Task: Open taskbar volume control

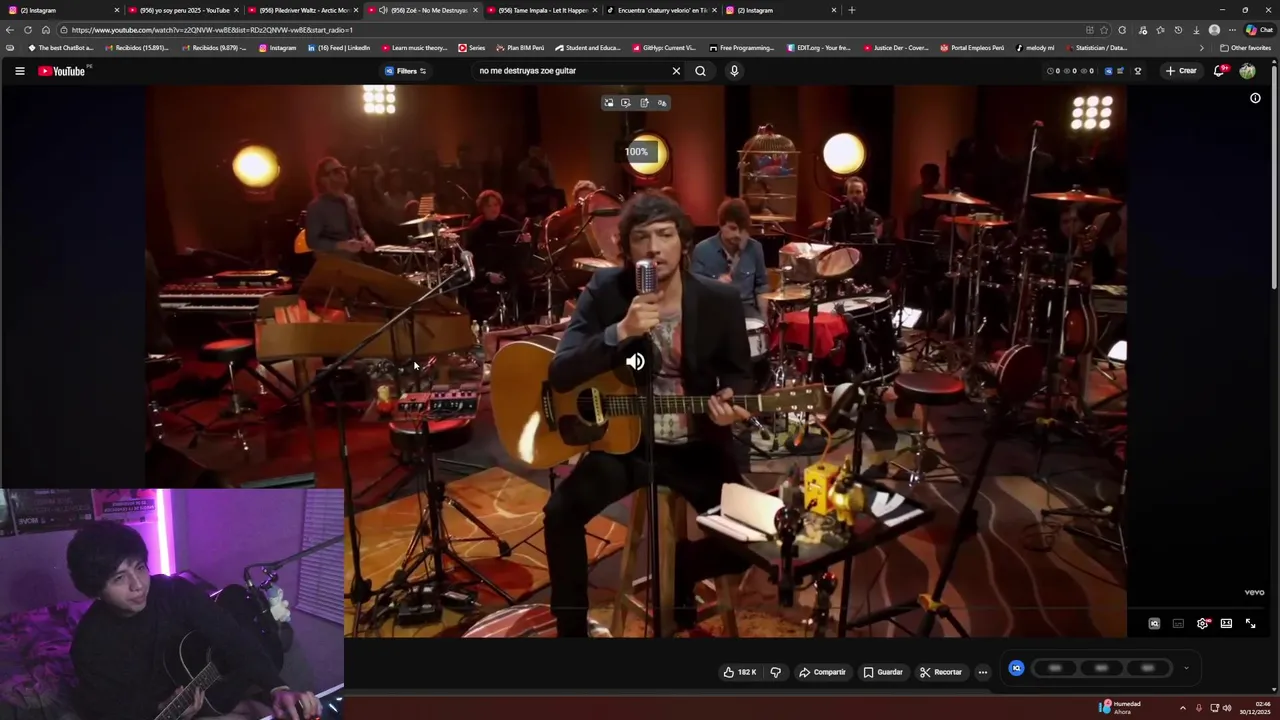Action: click(x=1227, y=708)
